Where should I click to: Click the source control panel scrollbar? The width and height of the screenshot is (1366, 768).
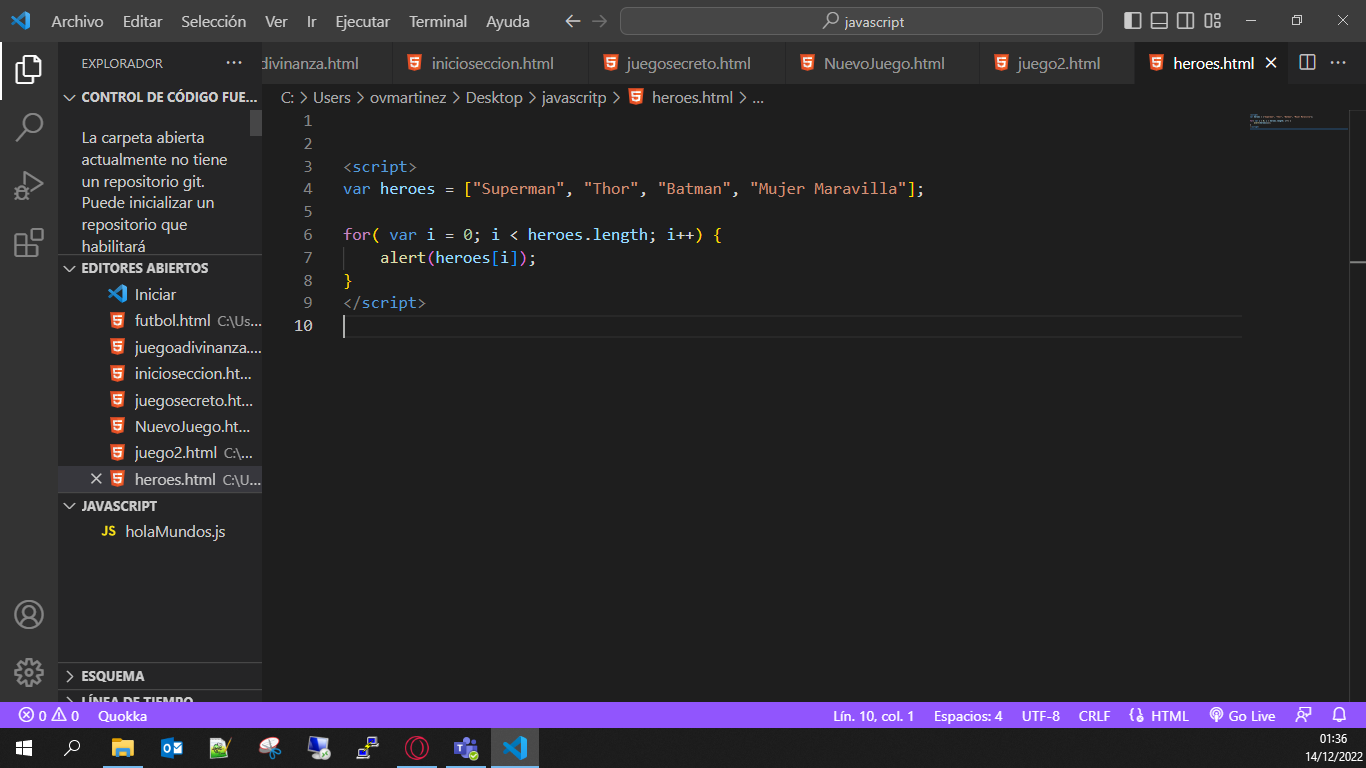click(x=256, y=122)
